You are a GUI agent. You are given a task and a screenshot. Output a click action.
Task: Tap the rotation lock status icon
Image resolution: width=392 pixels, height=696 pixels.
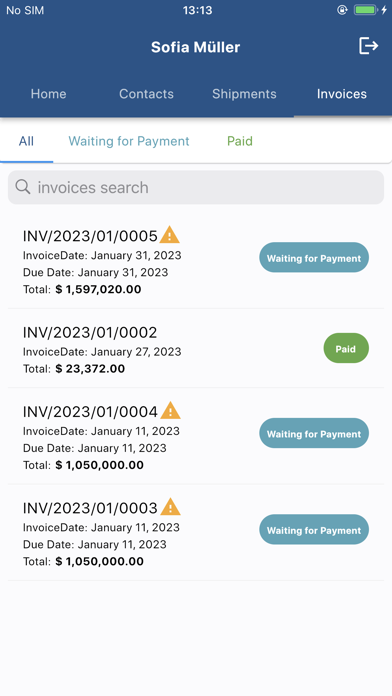[342, 10]
